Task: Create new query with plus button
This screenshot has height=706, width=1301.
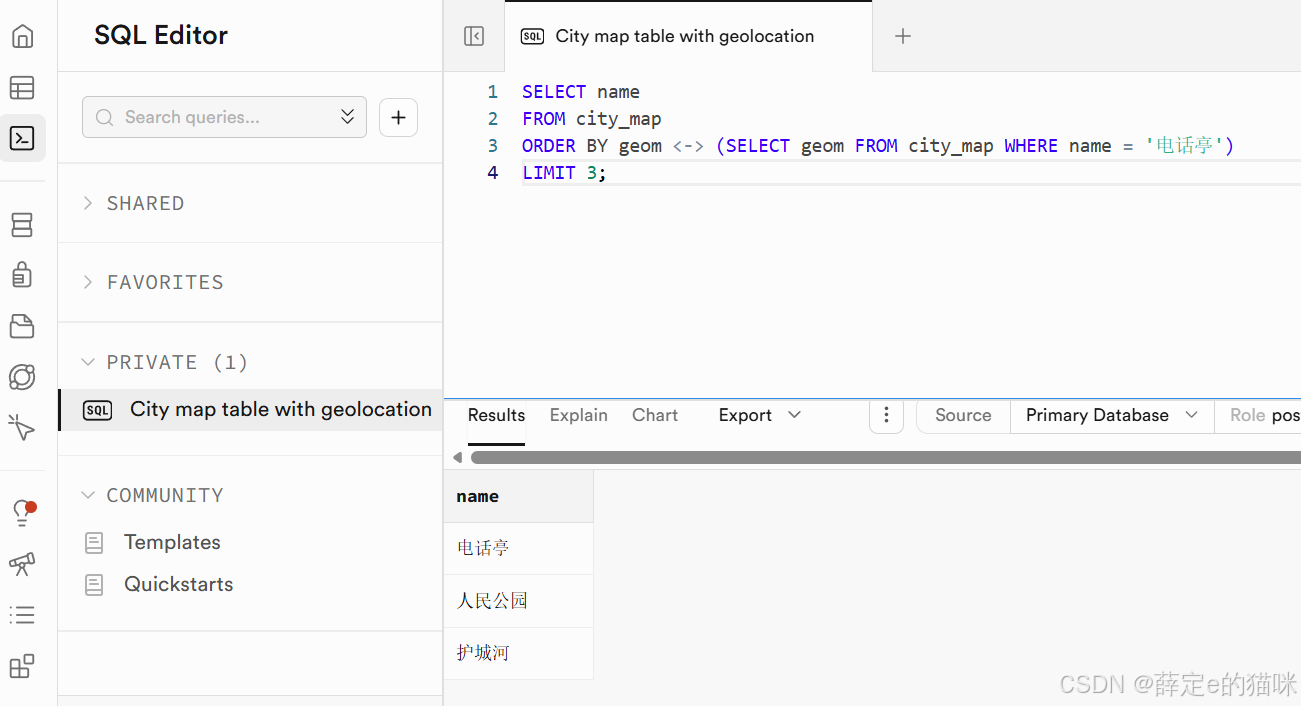Action: click(x=398, y=117)
